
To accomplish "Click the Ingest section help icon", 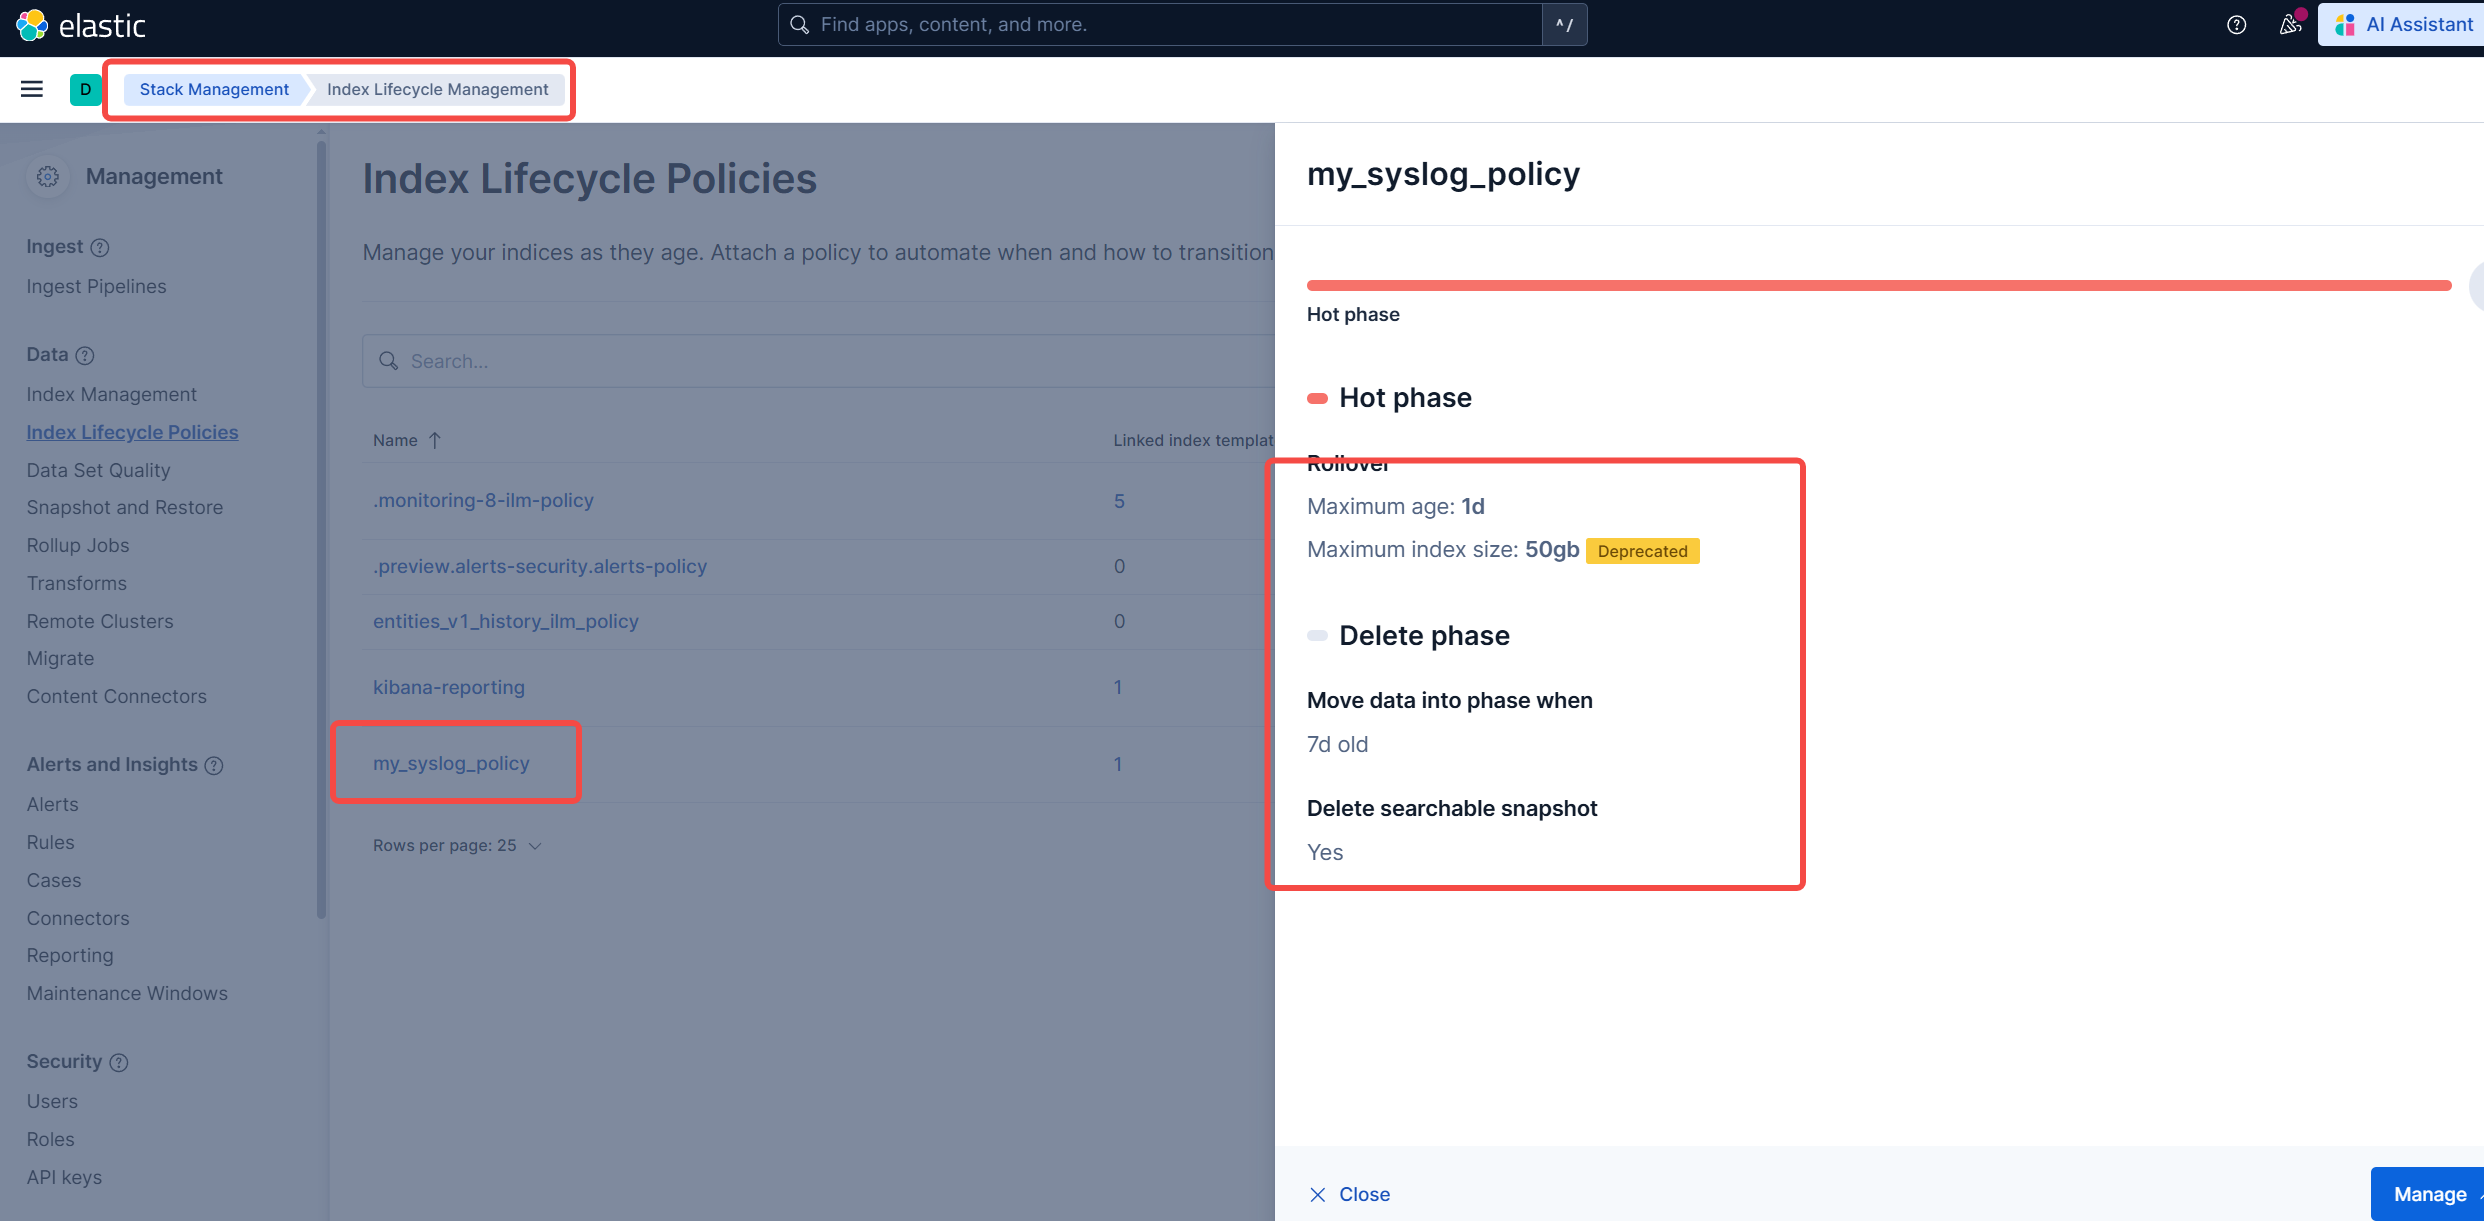I will [100, 247].
